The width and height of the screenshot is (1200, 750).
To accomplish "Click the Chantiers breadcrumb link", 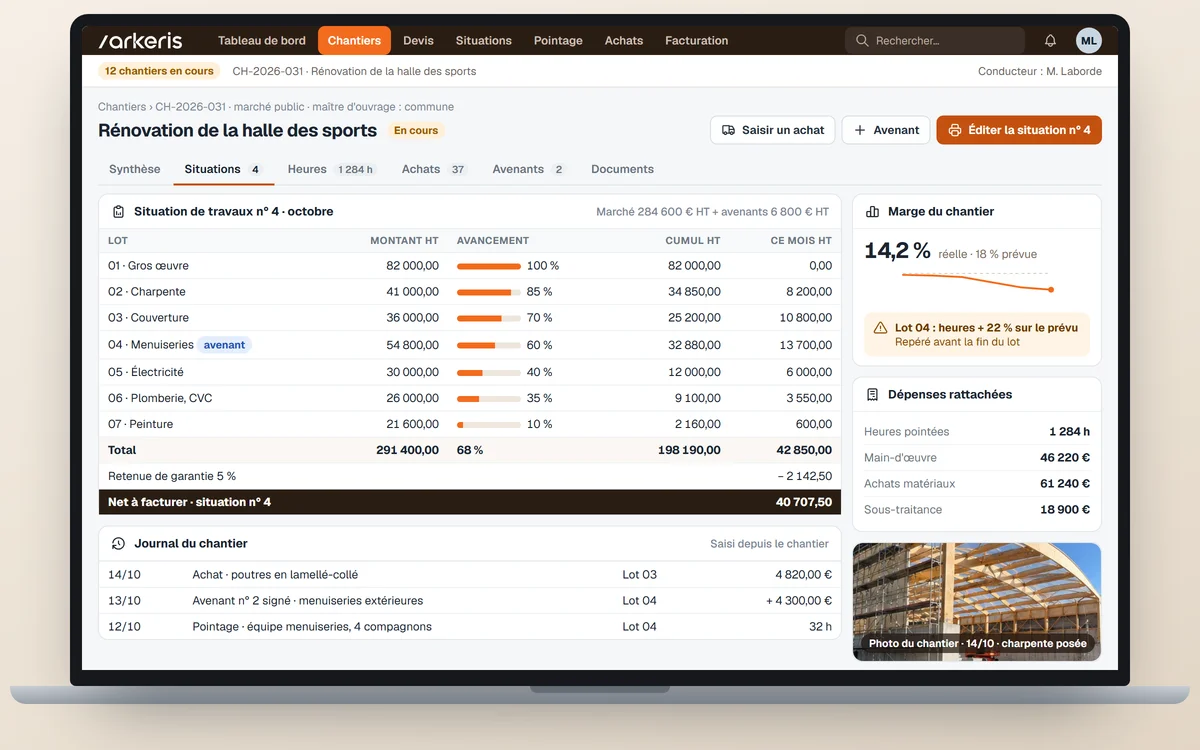I will point(122,107).
